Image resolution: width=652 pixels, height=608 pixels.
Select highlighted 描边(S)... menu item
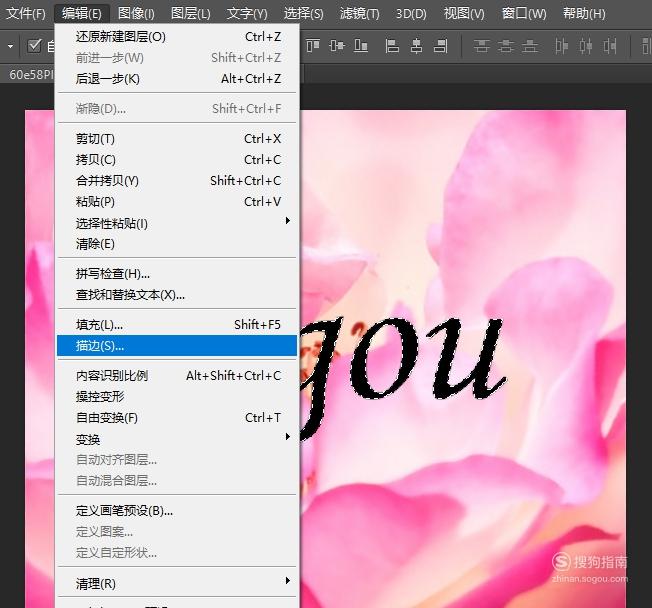pos(177,346)
